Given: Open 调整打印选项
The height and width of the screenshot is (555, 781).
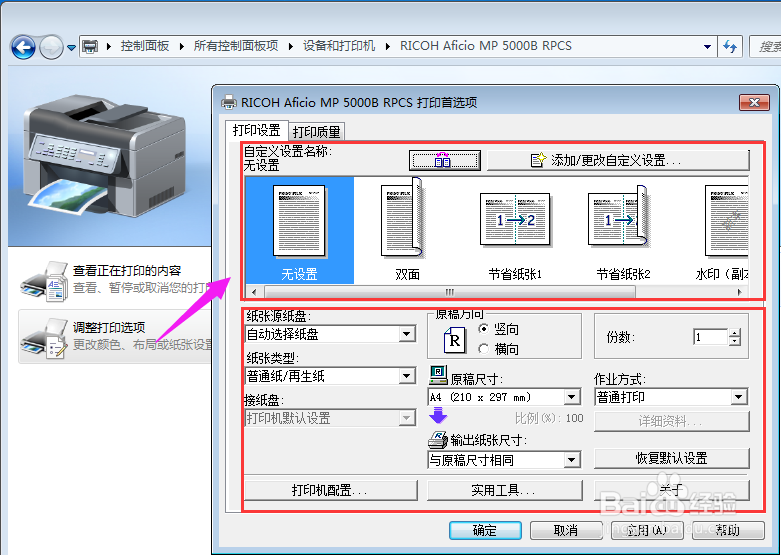Looking at the screenshot, I should tap(109, 327).
